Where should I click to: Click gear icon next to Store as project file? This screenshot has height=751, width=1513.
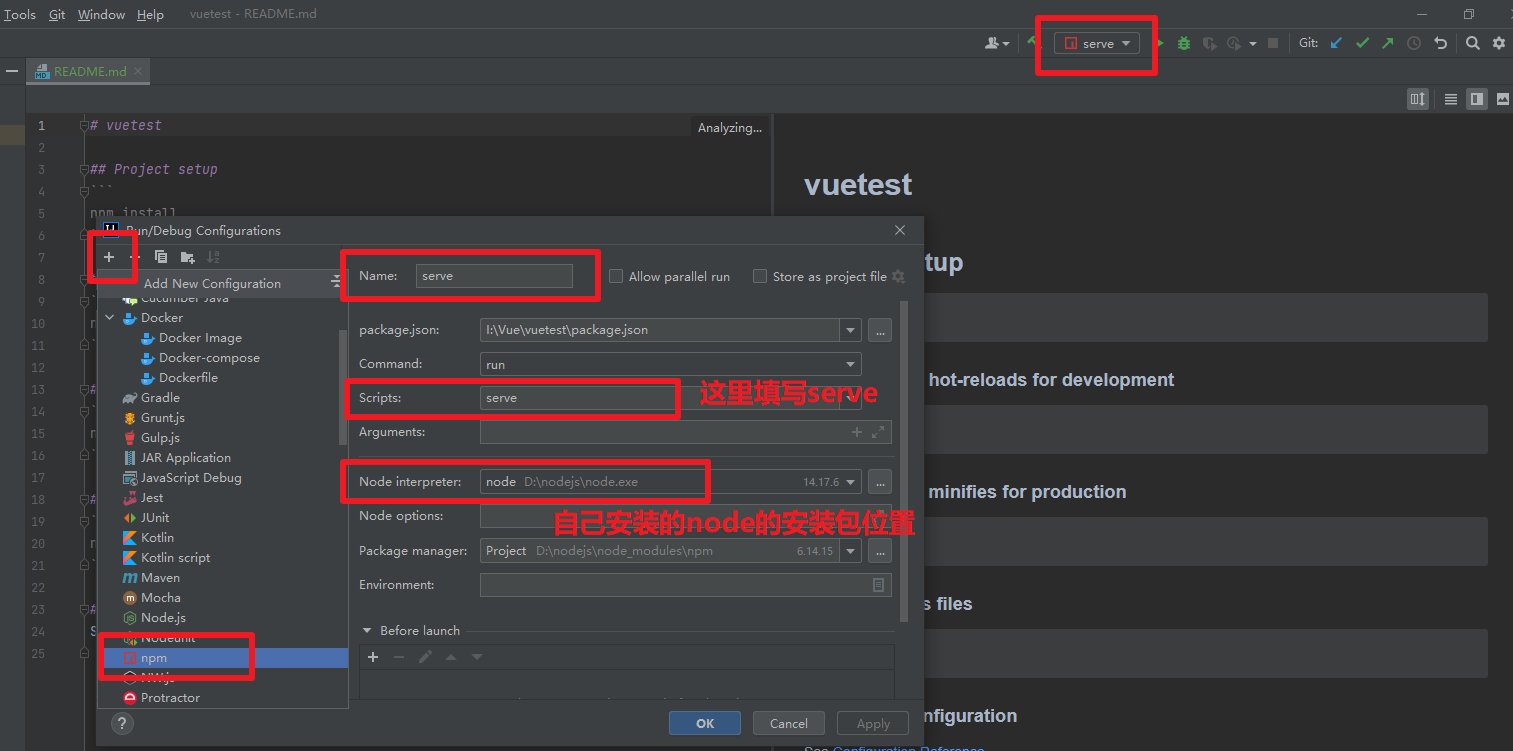[898, 277]
